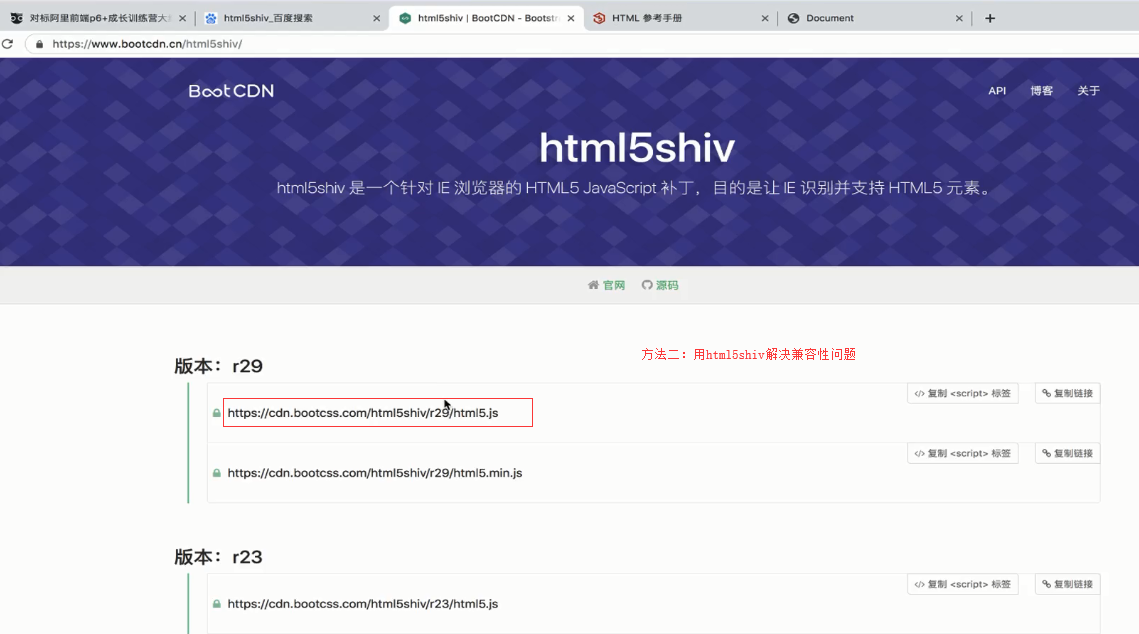The height and width of the screenshot is (634, 1139).
Task: Switch to the html5shiv_百度搜索 tab
Action: [x=292, y=18]
